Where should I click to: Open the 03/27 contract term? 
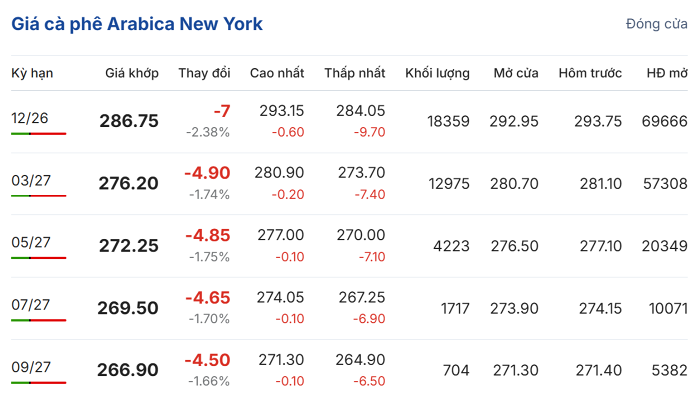31,180
